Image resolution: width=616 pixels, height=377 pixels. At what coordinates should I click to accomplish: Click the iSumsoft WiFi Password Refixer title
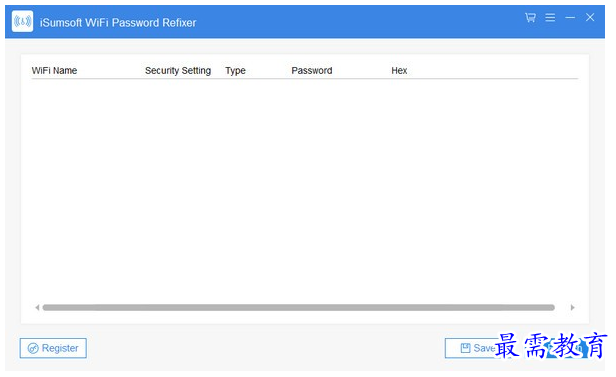click(x=118, y=22)
